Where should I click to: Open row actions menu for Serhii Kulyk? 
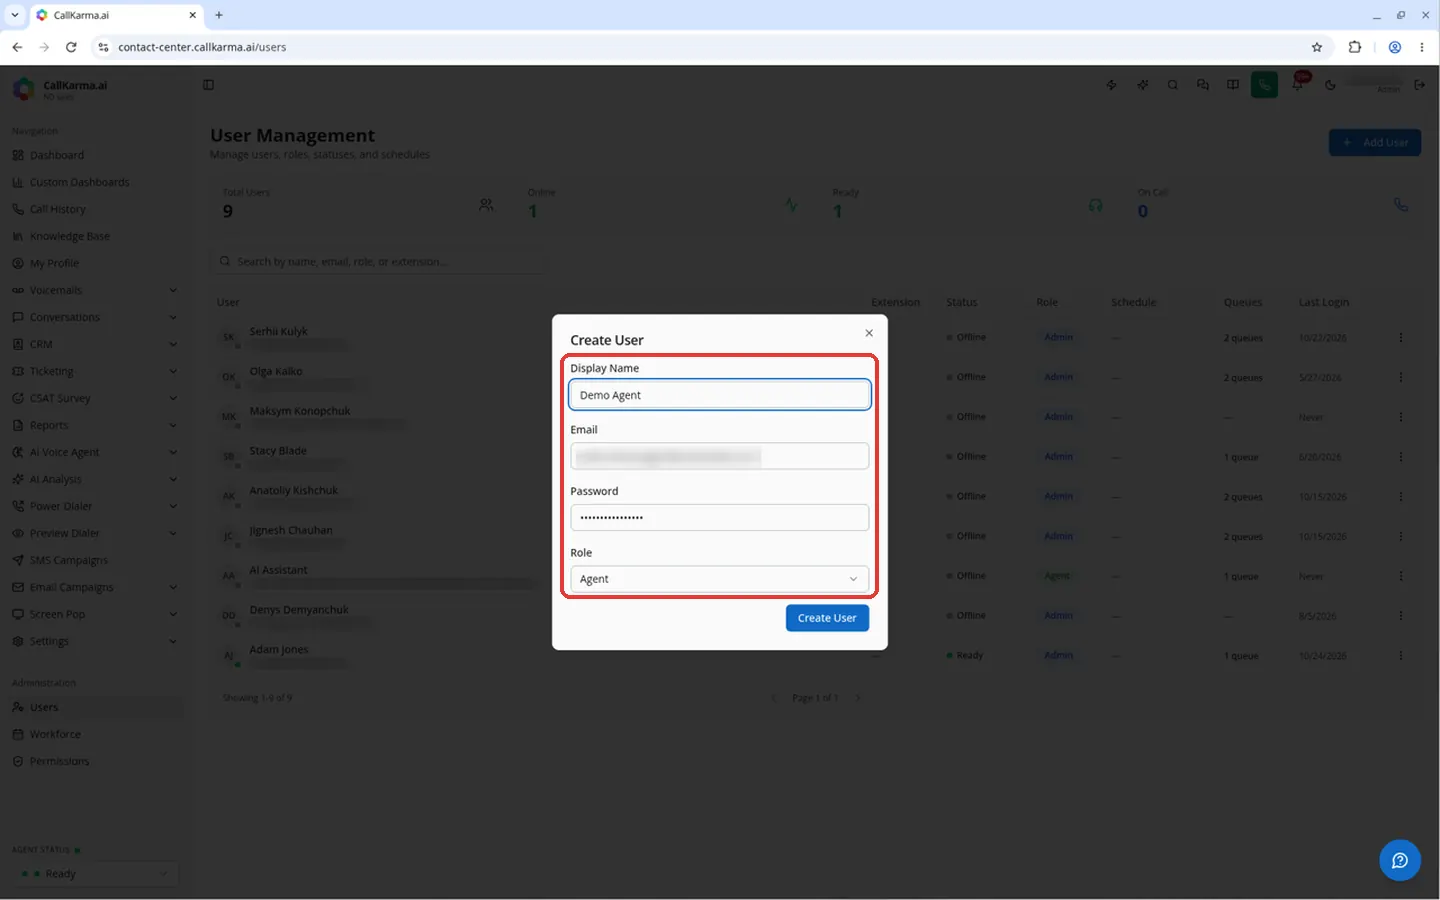(1401, 338)
